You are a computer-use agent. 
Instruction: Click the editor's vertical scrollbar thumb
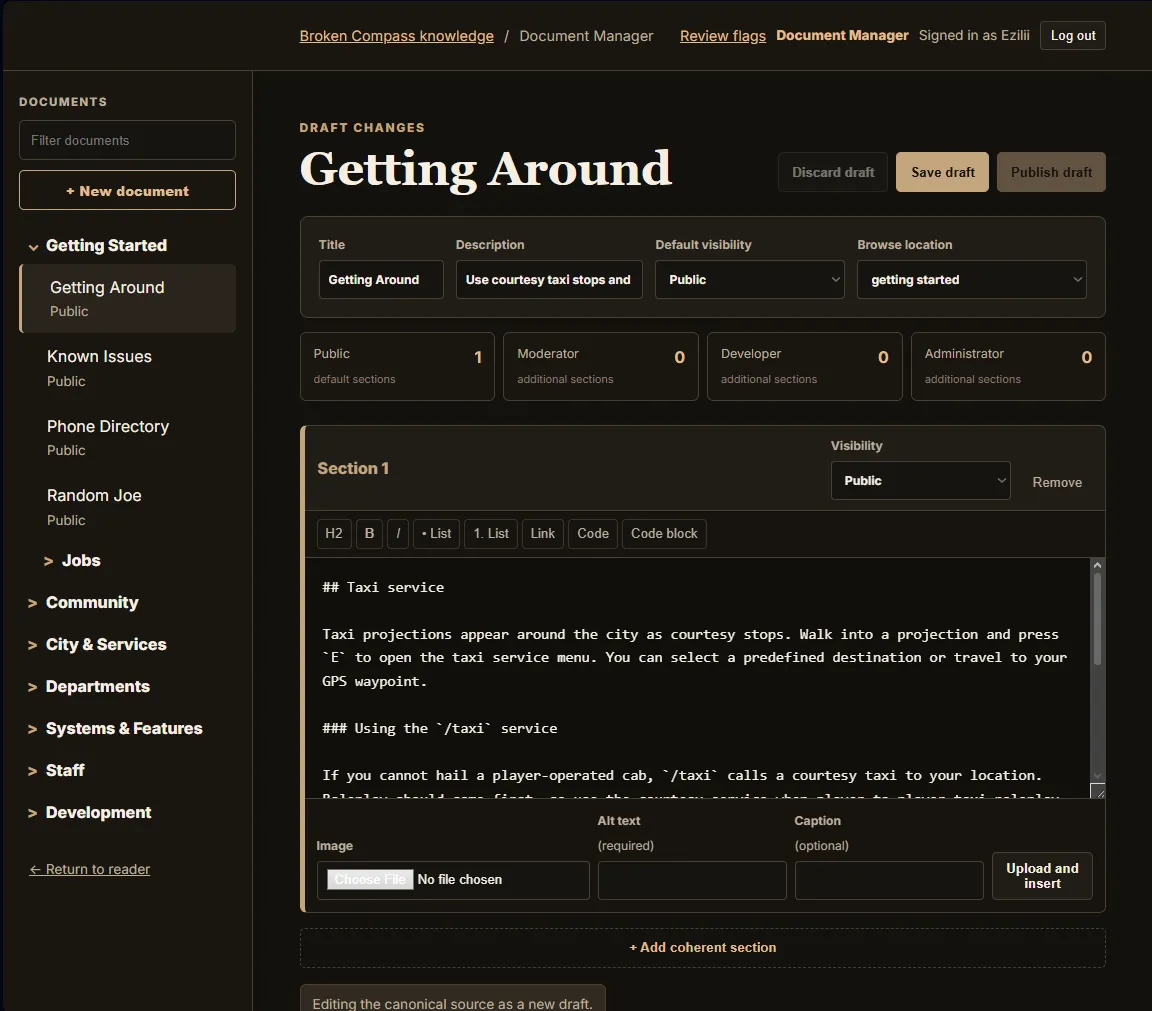[1097, 619]
